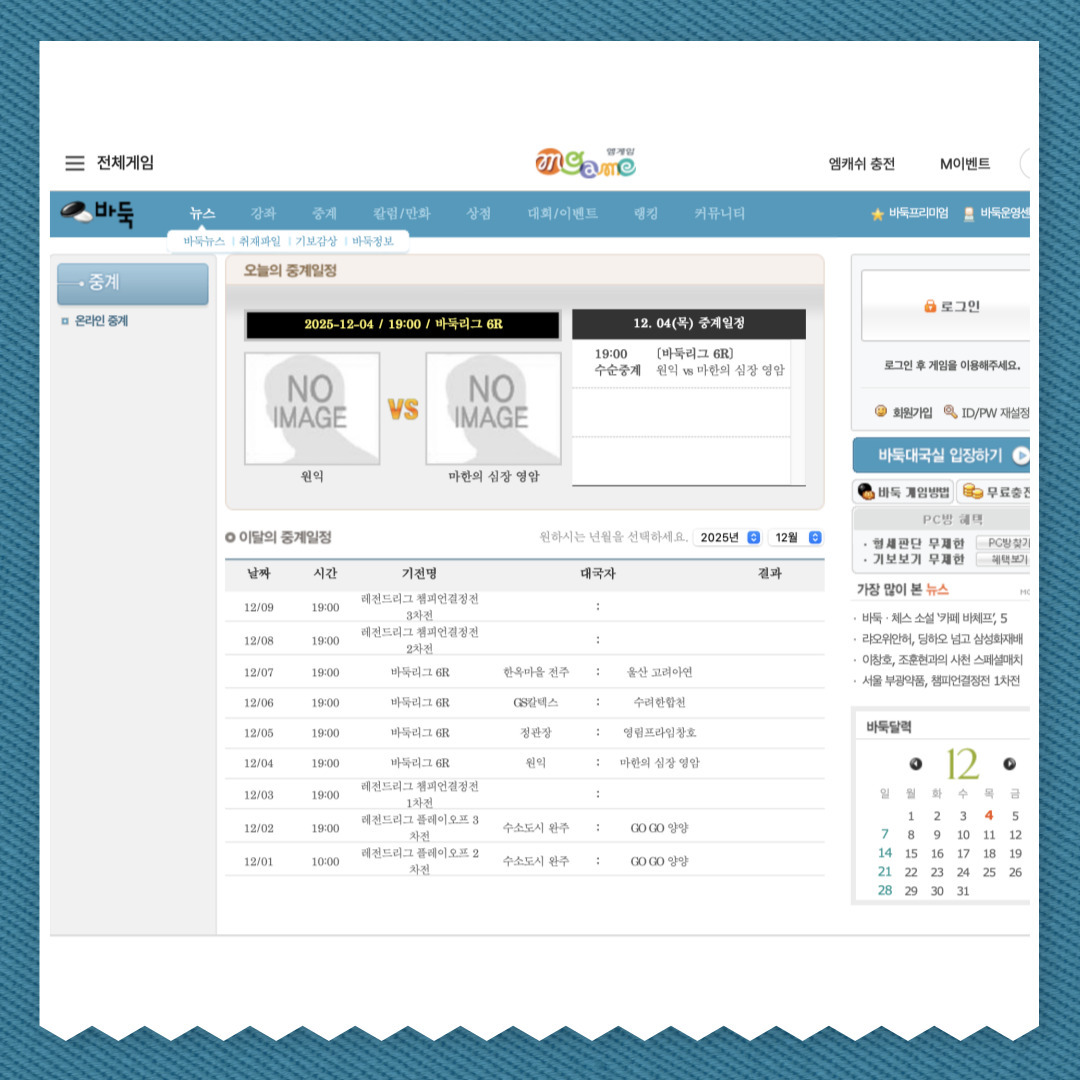Open the 대회/이벤트 menu tab
This screenshot has height=1080, width=1080.
tap(563, 214)
